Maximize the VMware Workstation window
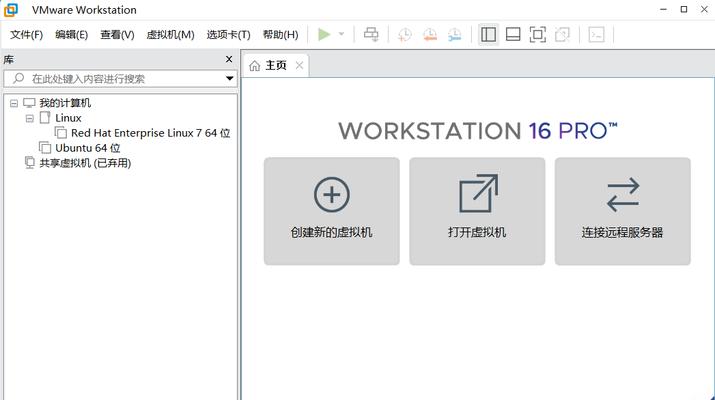Screen dimensions: 715x400 (684, 9)
